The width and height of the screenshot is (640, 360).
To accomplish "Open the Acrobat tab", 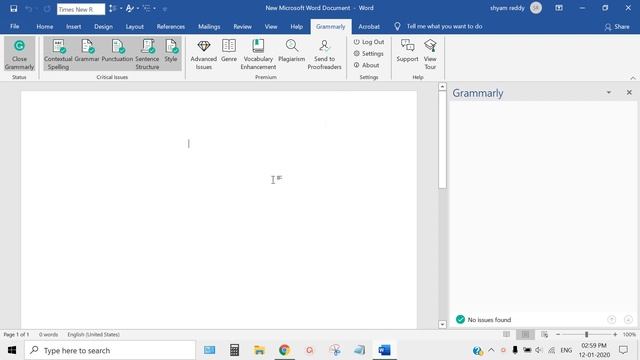I will coord(369,26).
